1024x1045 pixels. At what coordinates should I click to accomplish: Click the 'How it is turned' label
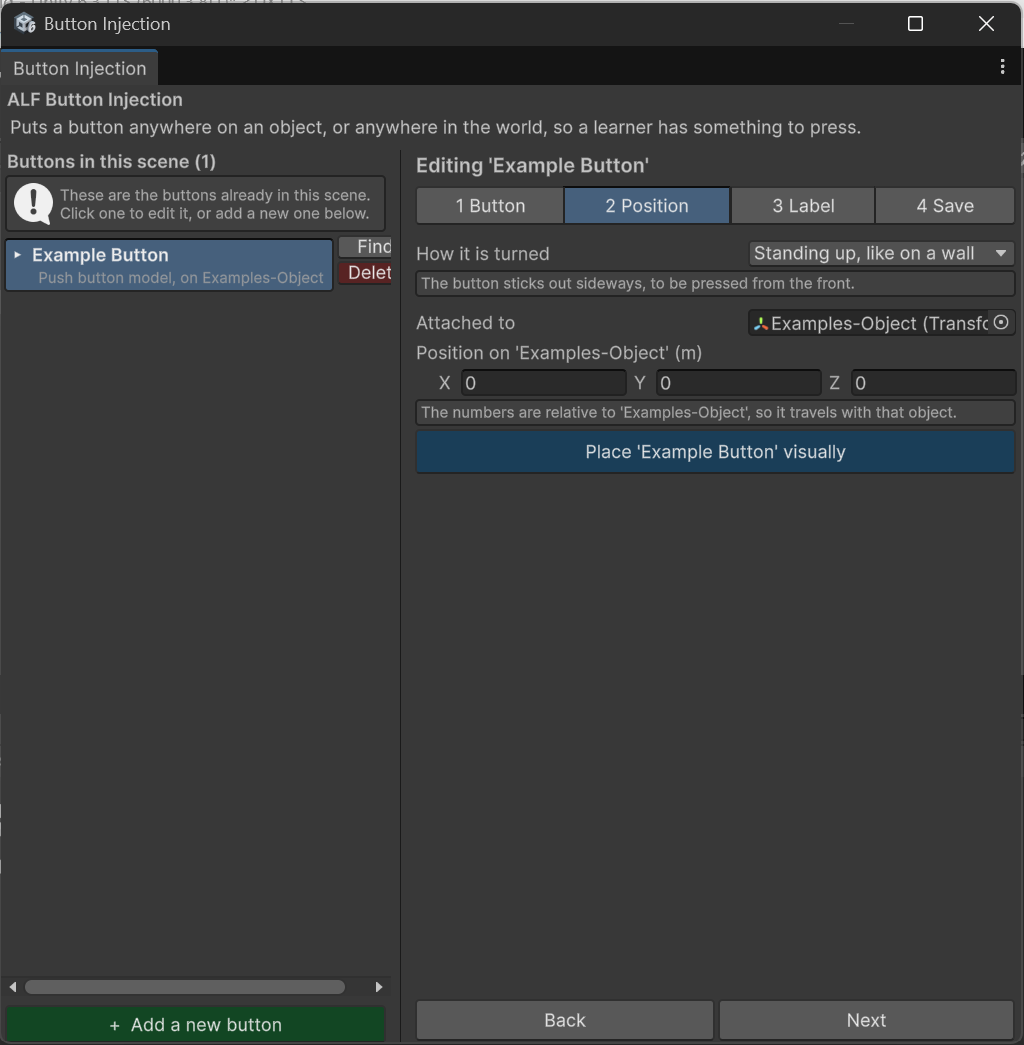[x=483, y=254]
